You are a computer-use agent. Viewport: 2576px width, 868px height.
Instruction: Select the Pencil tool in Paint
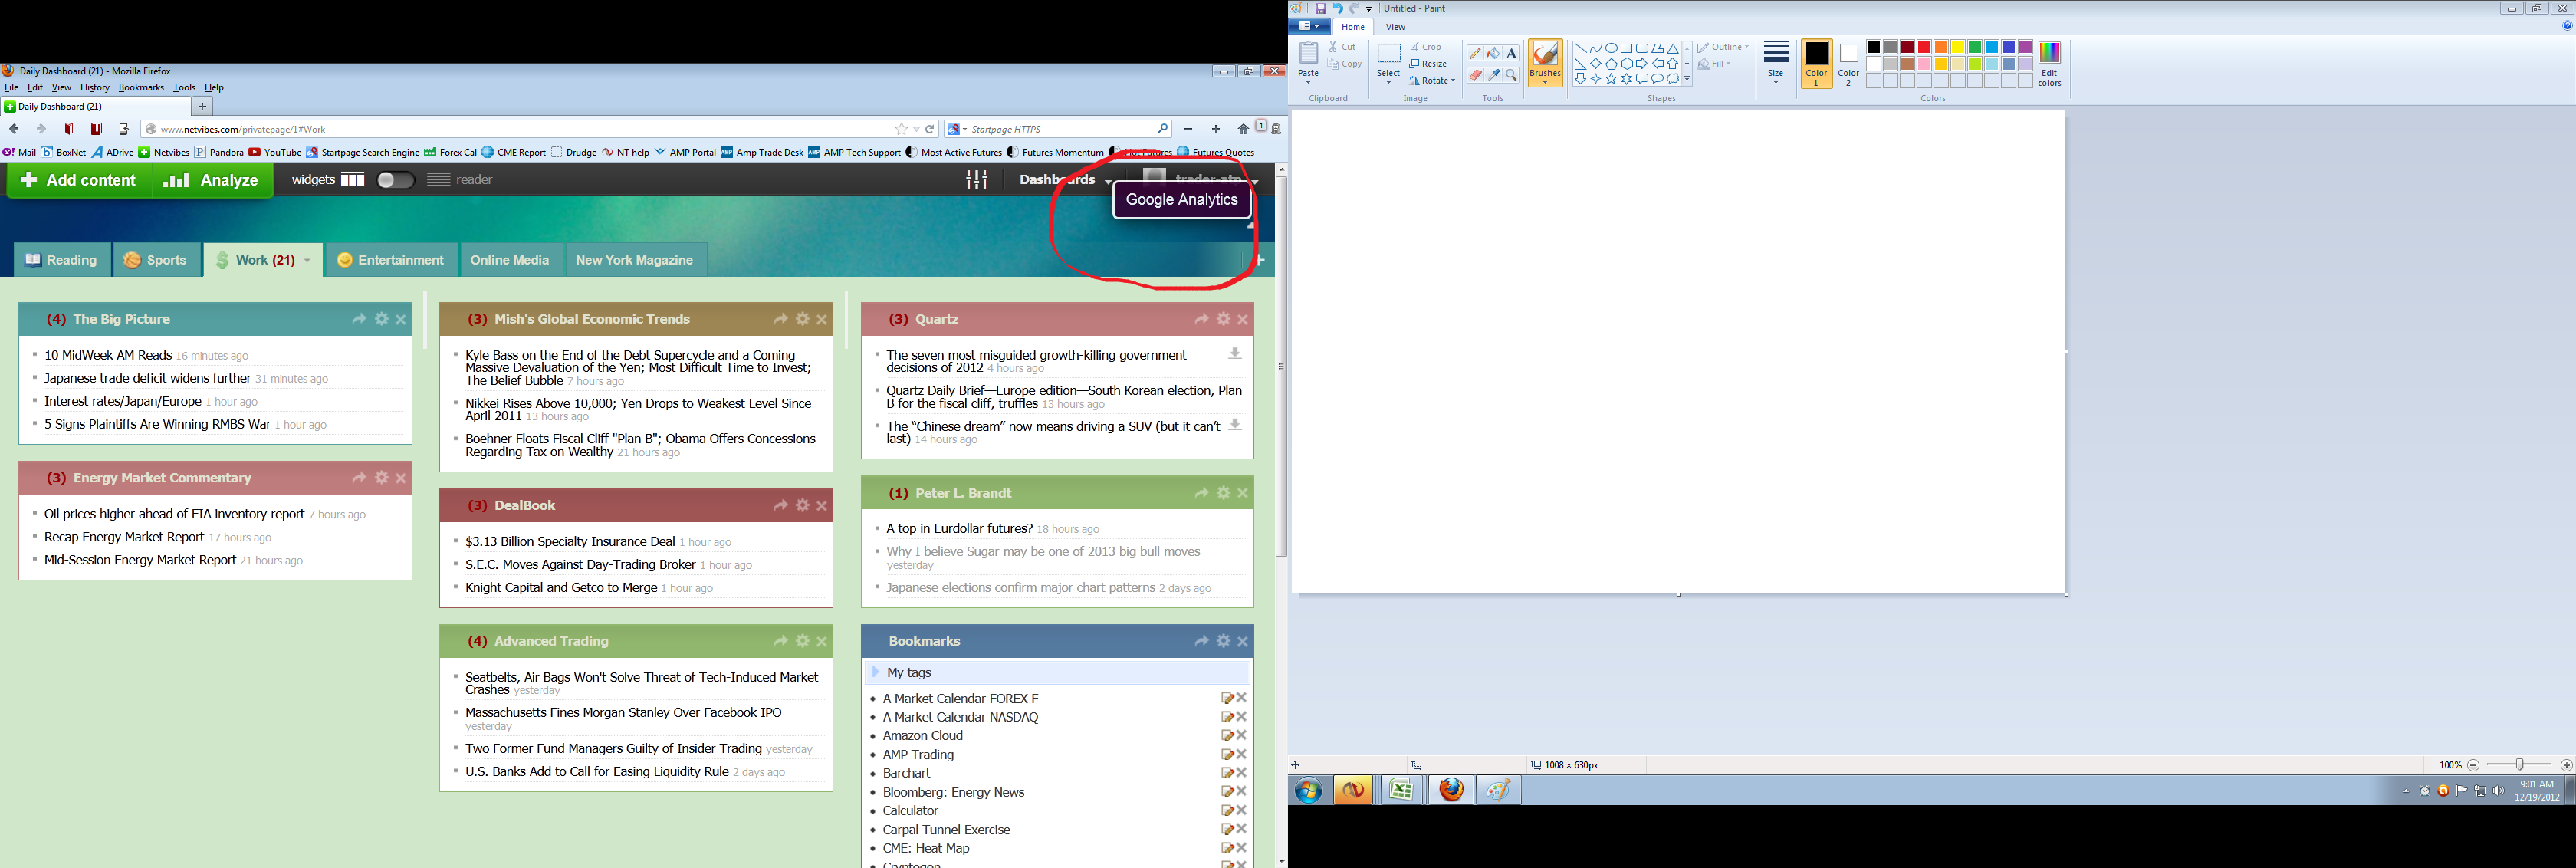point(1475,54)
